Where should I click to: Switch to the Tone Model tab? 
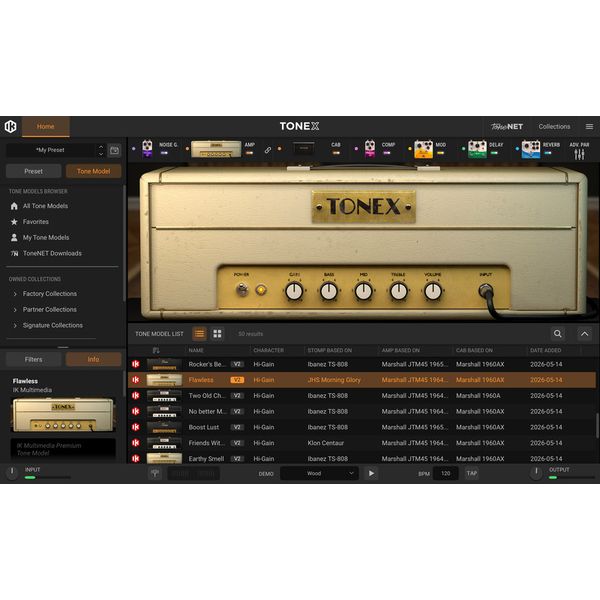pyautogui.click(x=93, y=171)
